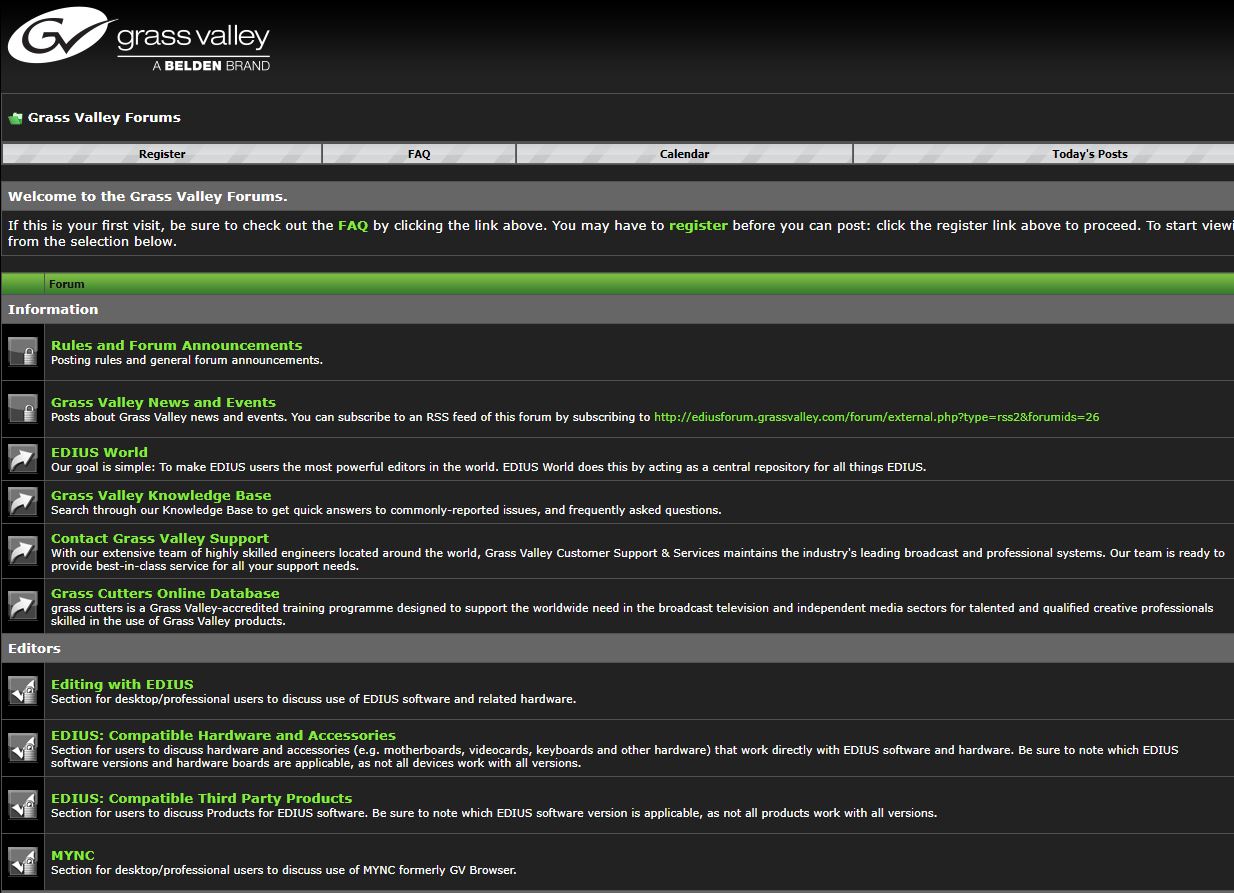The width and height of the screenshot is (1234, 893).
Task: Open Grass Valley News and Events forum
Action: [x=163, y=402]
